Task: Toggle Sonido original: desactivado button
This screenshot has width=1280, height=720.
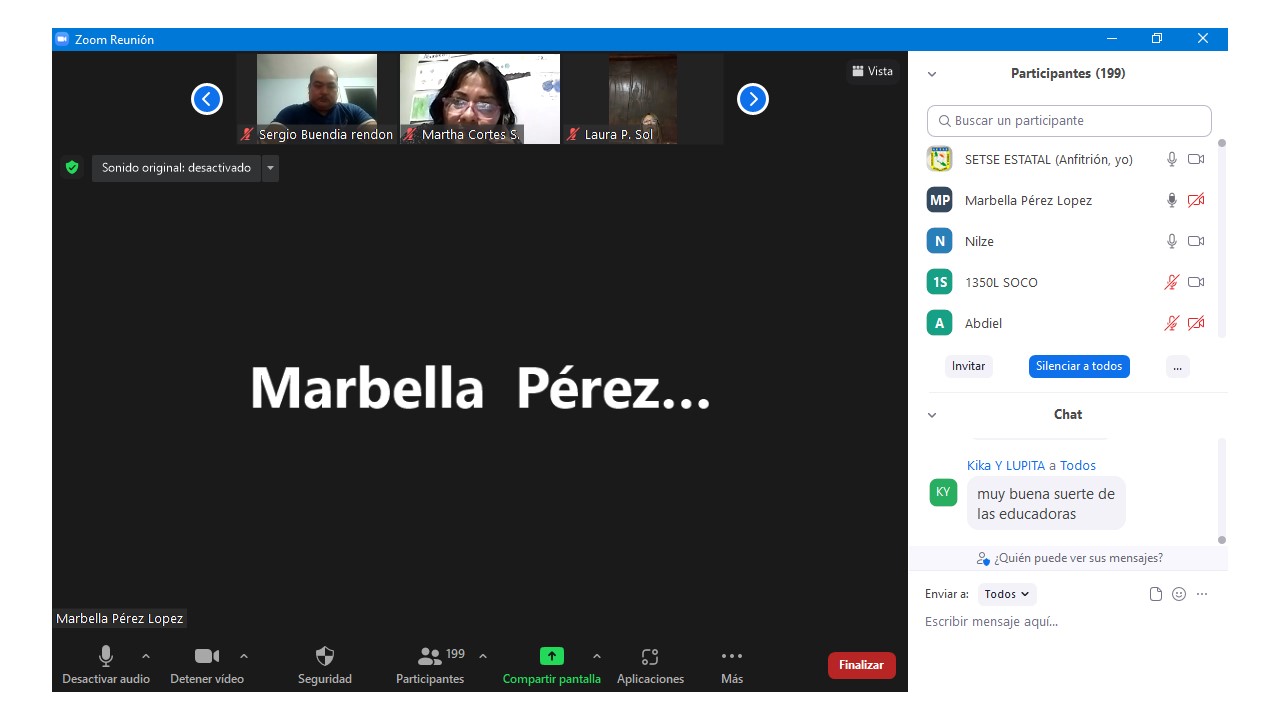Action: pyautogui.click(x=176, y=168)
